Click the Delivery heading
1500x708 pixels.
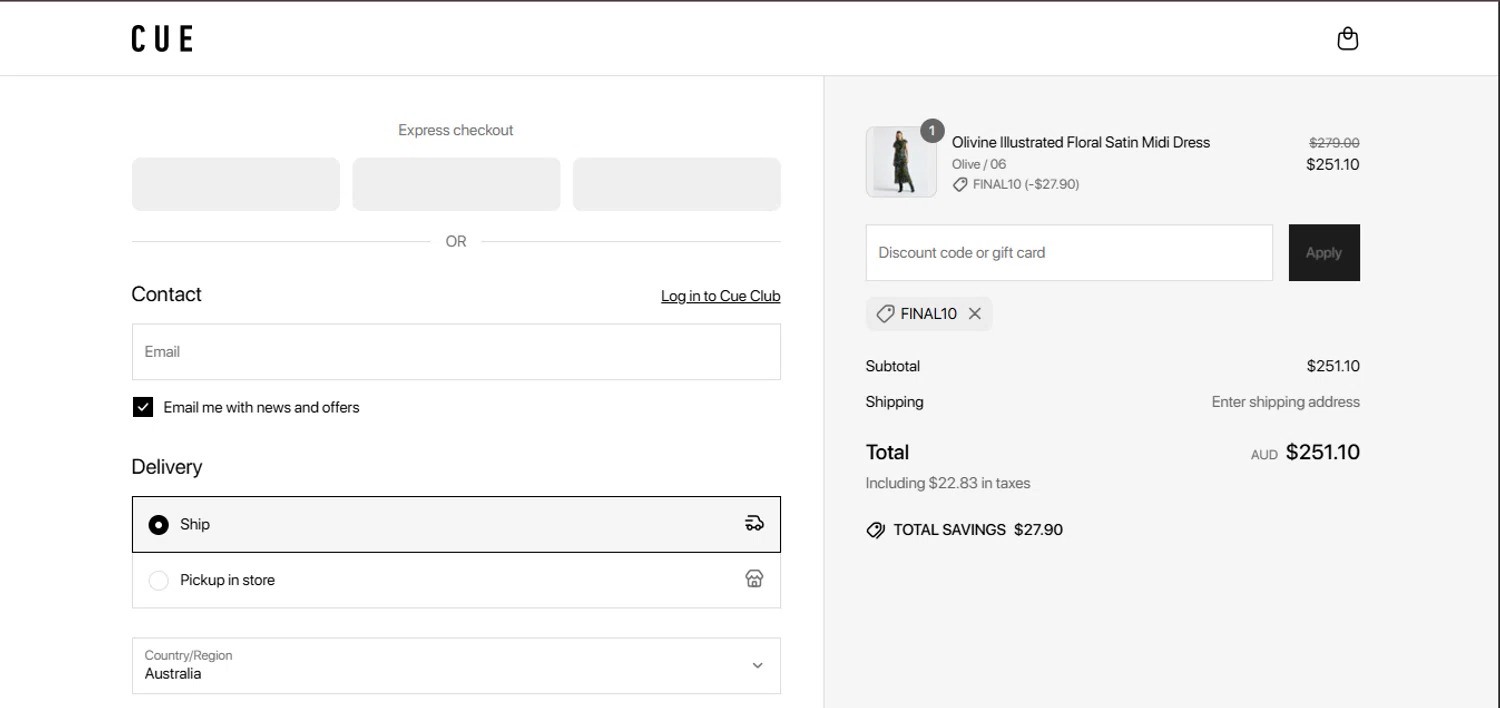(x=167, y=467)
